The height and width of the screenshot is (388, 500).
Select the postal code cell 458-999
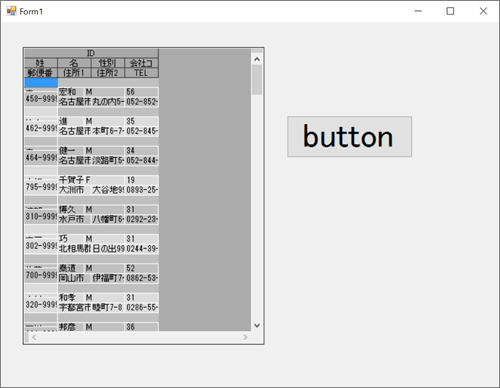pos(41,99)
